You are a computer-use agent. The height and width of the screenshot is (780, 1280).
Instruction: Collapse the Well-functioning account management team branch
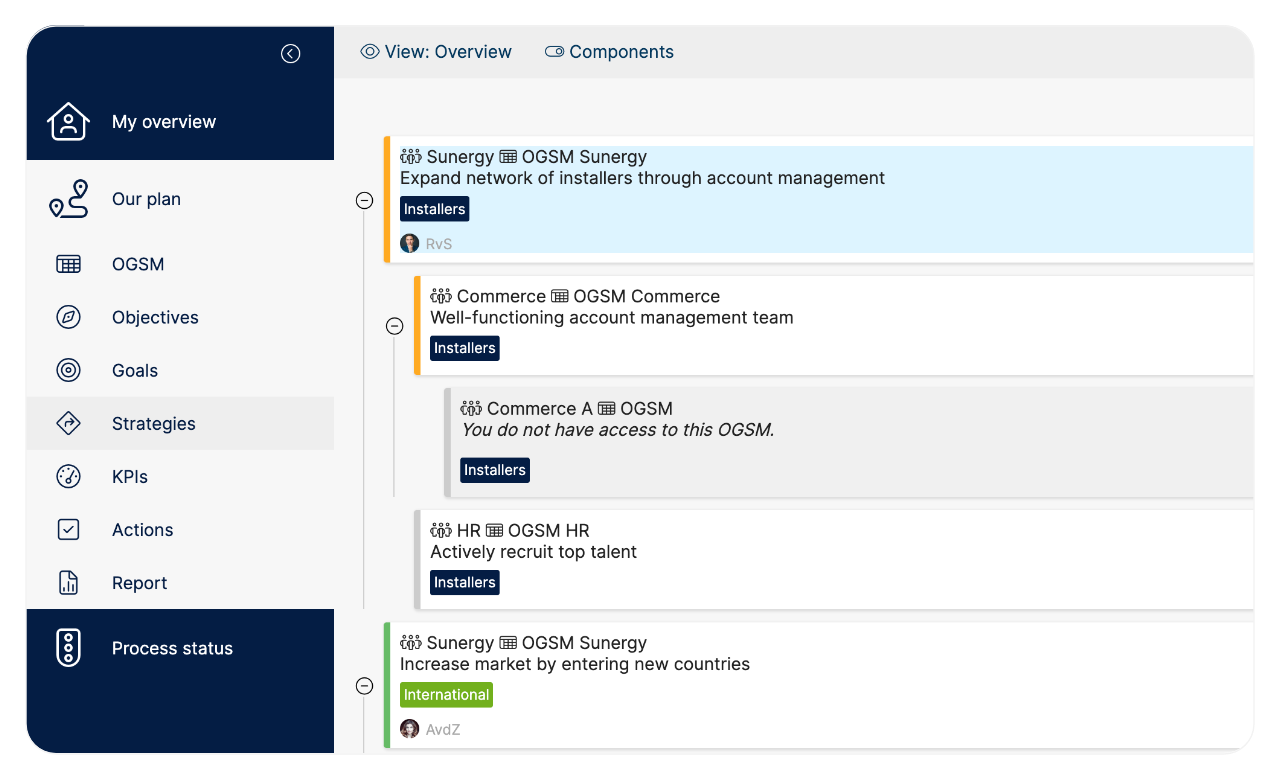point(395,326)
